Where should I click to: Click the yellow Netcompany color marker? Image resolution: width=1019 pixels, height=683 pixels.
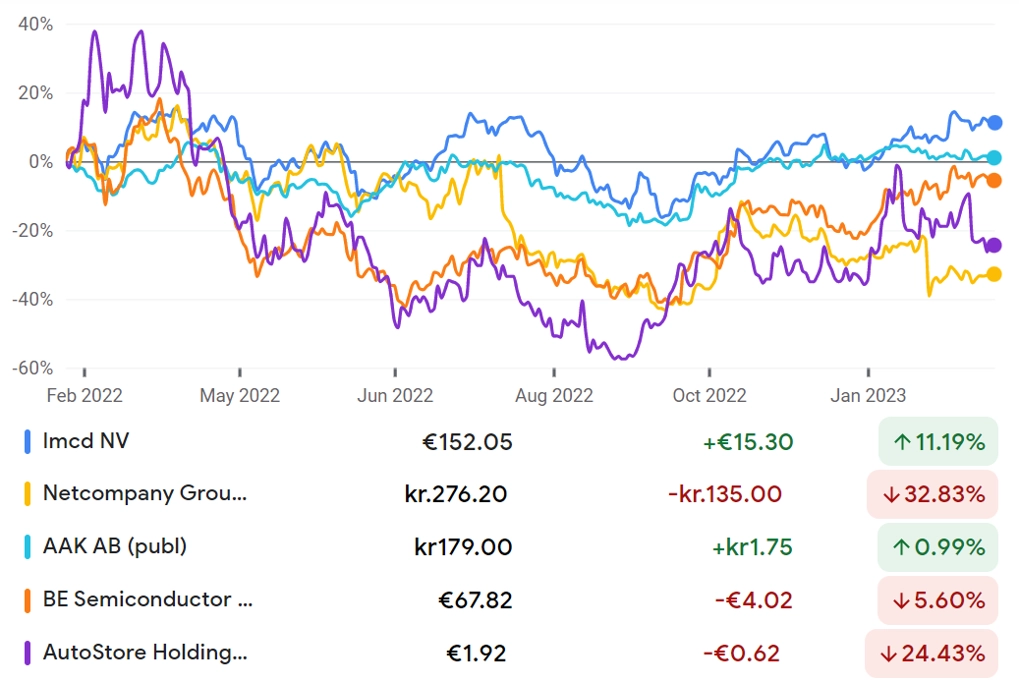[x=27, y=494]
